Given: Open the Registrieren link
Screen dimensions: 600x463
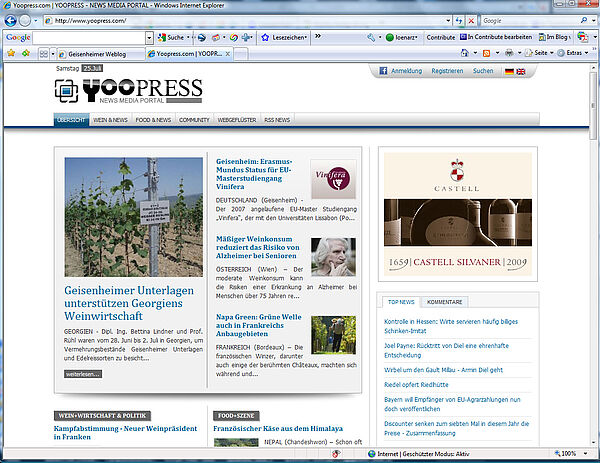Looking at the screenshot, I should 447,71.
